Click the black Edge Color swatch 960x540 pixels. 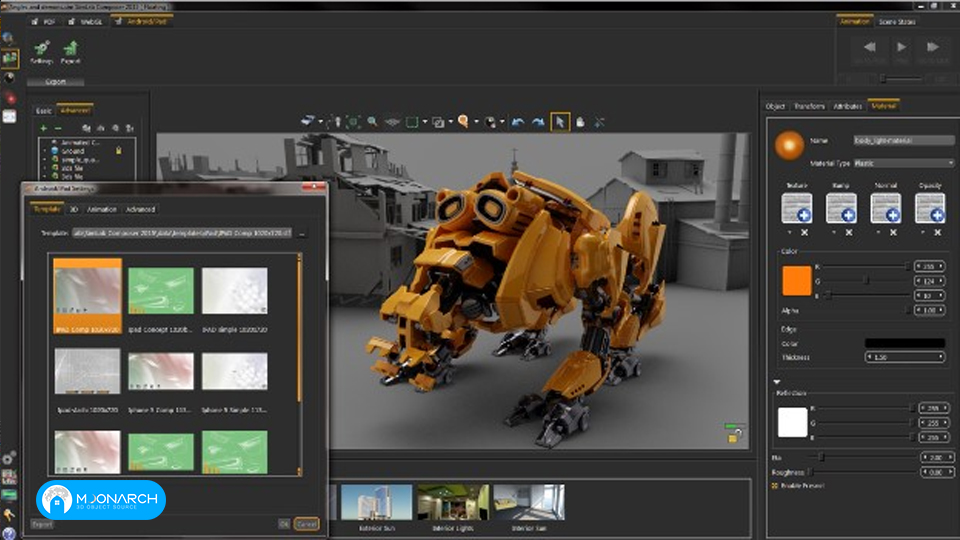905,343
